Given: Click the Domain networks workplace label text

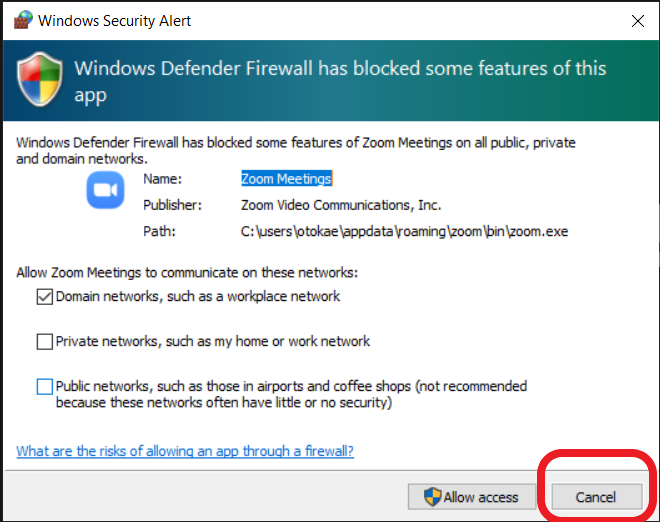Looking at the screenshot, I should tap(198, 296).
